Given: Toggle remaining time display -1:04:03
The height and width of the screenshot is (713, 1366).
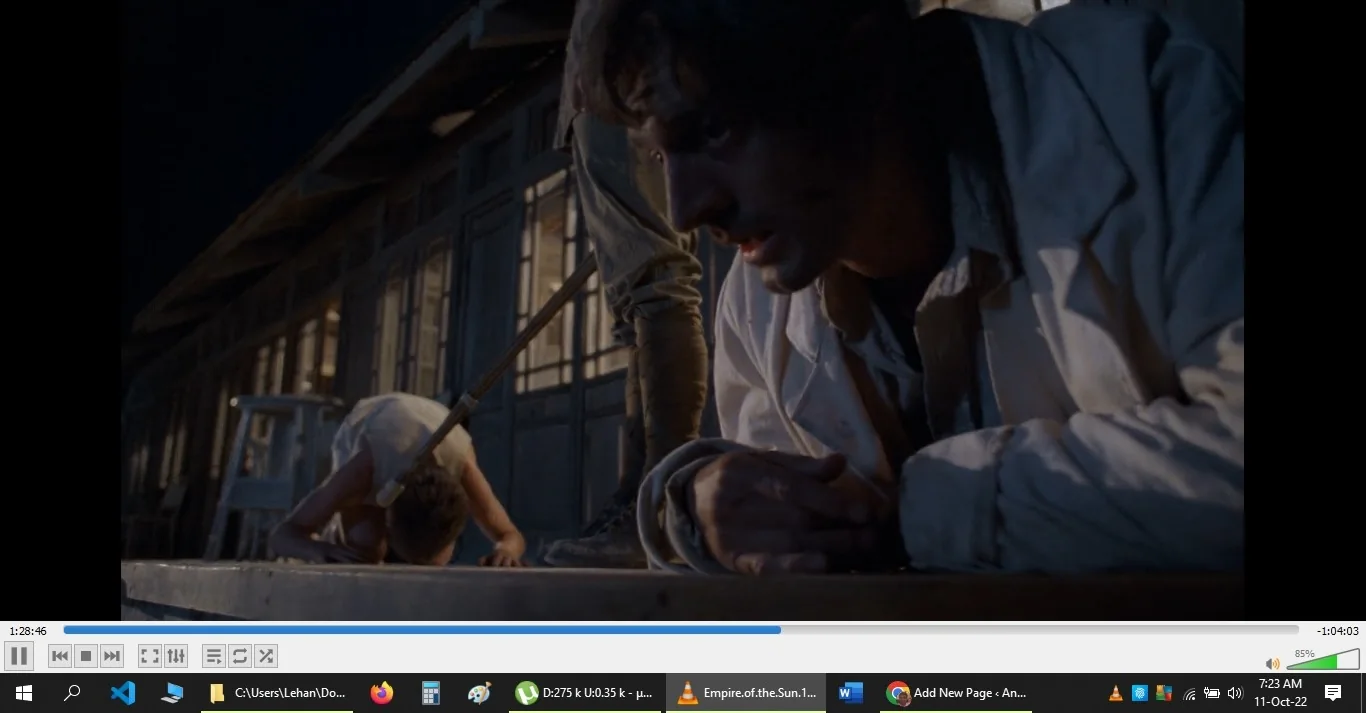Looking at the screenshot, I should click(1338, 631).
